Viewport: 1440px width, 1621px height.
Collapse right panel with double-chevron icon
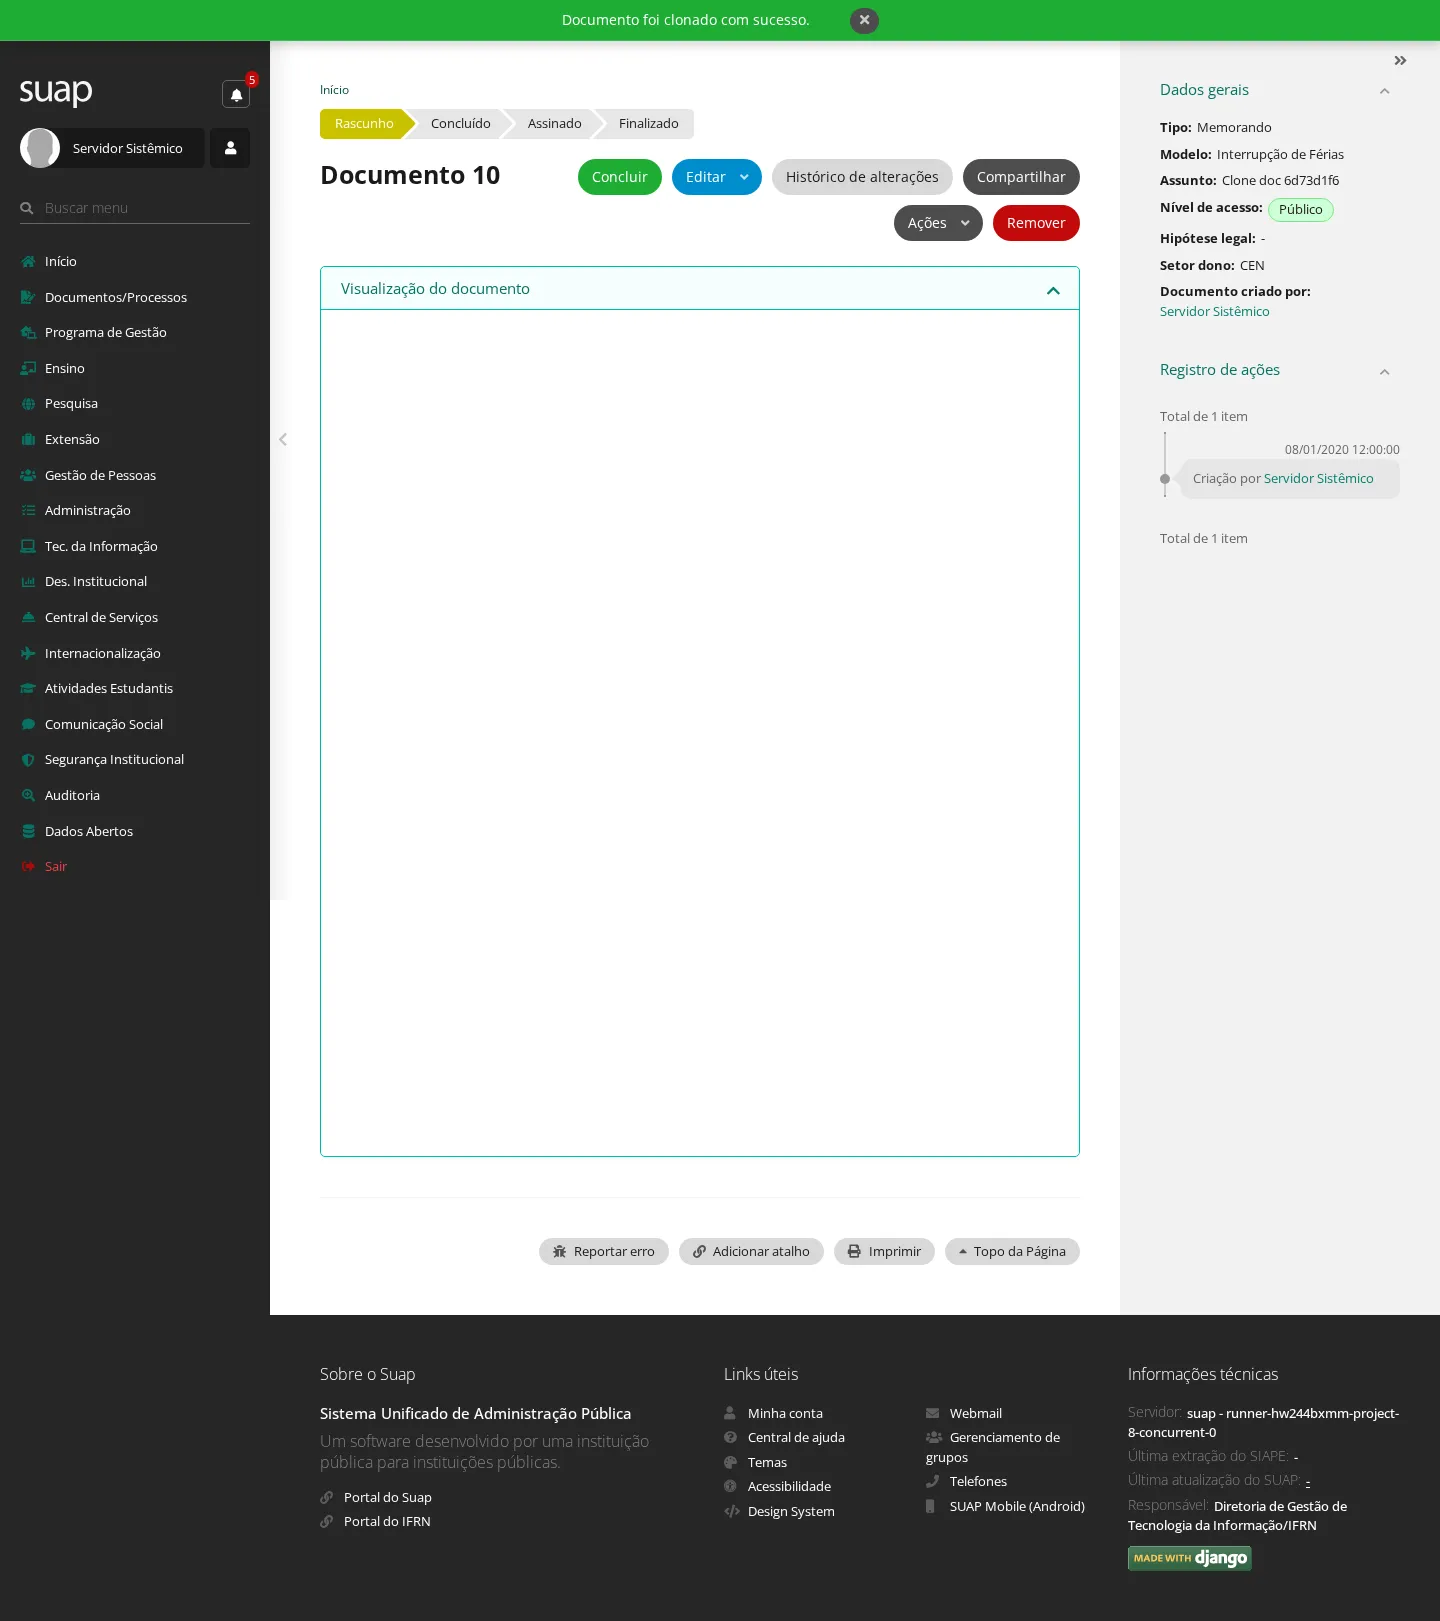pos(1400,61)
